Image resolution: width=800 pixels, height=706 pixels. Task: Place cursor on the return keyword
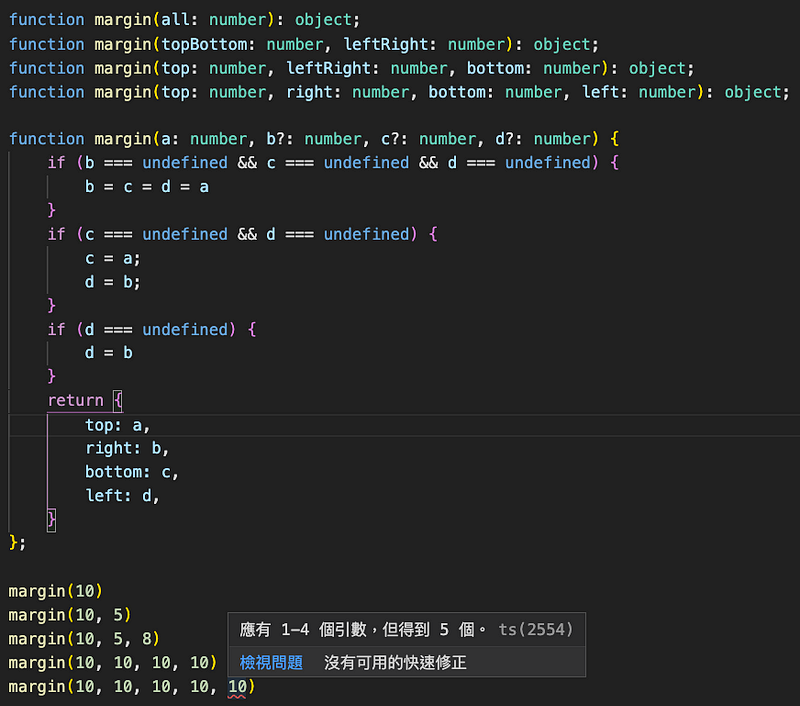click(75, 400)
